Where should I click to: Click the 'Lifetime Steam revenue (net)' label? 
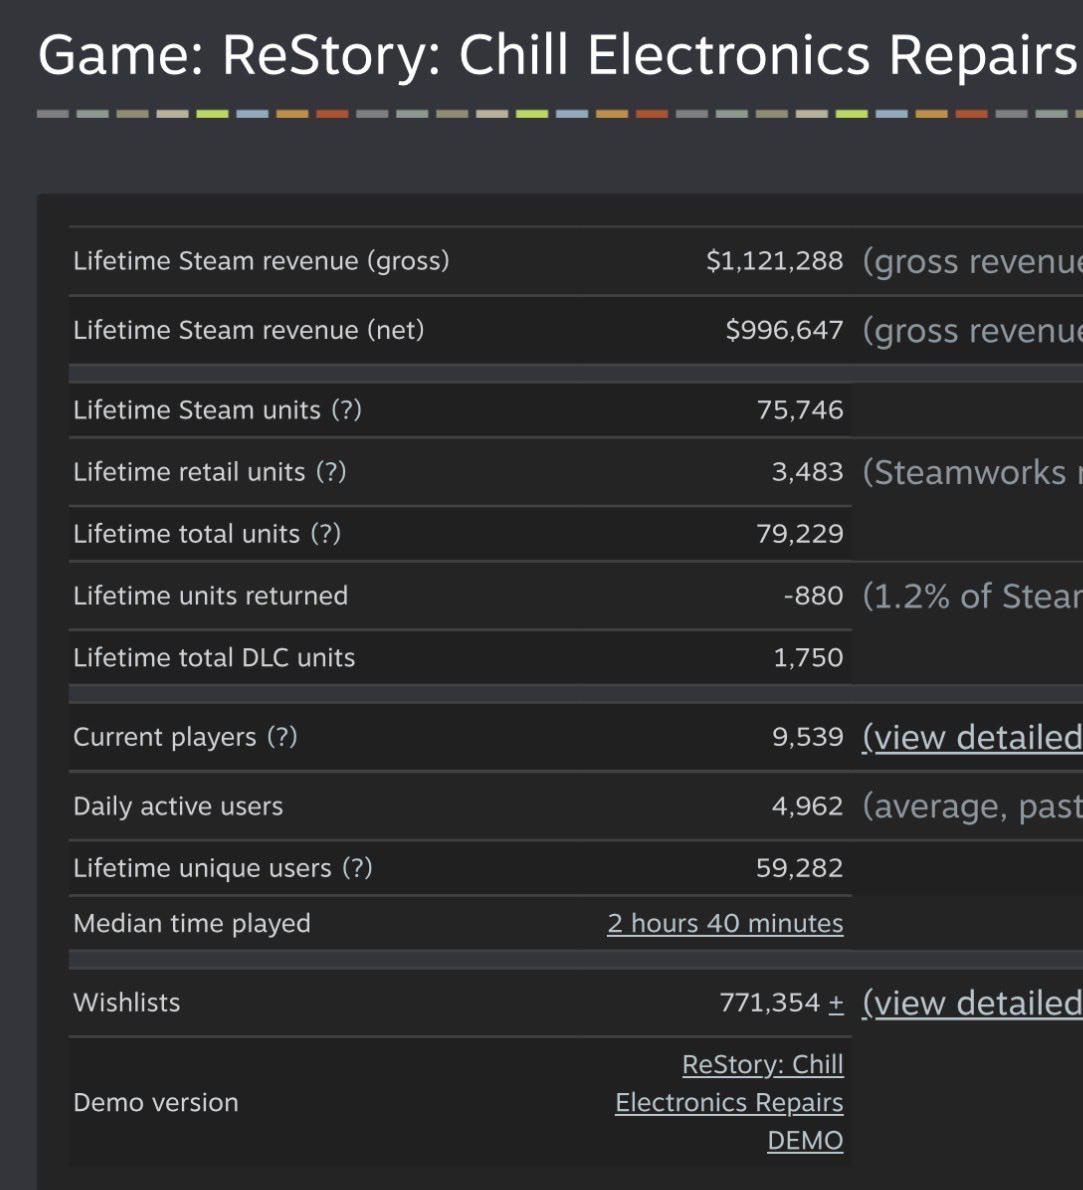(249, 330)
